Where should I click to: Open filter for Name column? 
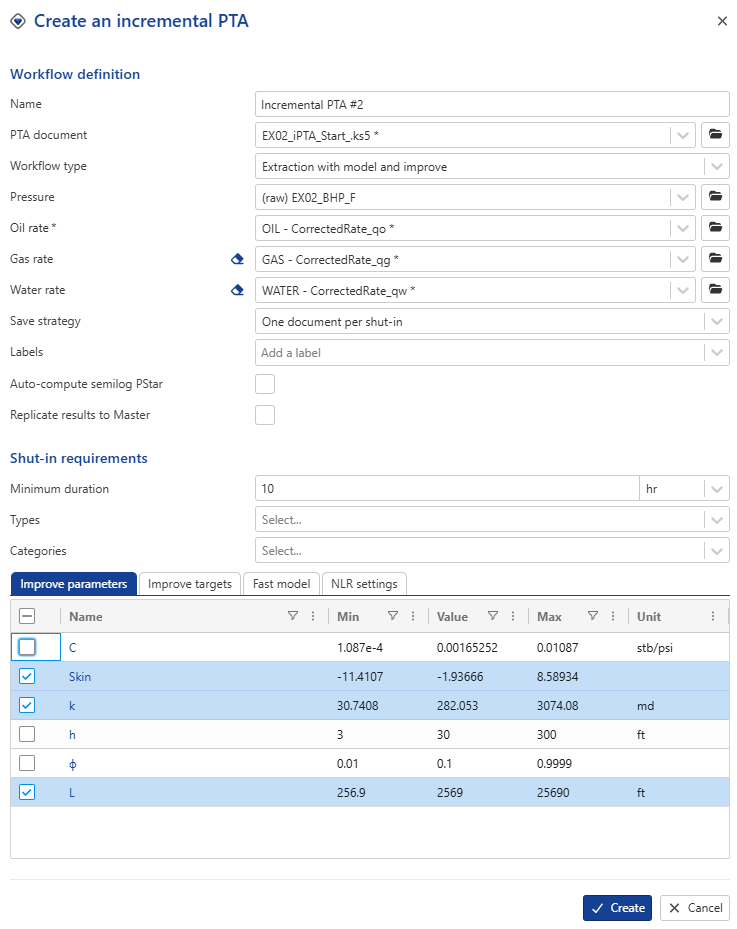[292, 617]
